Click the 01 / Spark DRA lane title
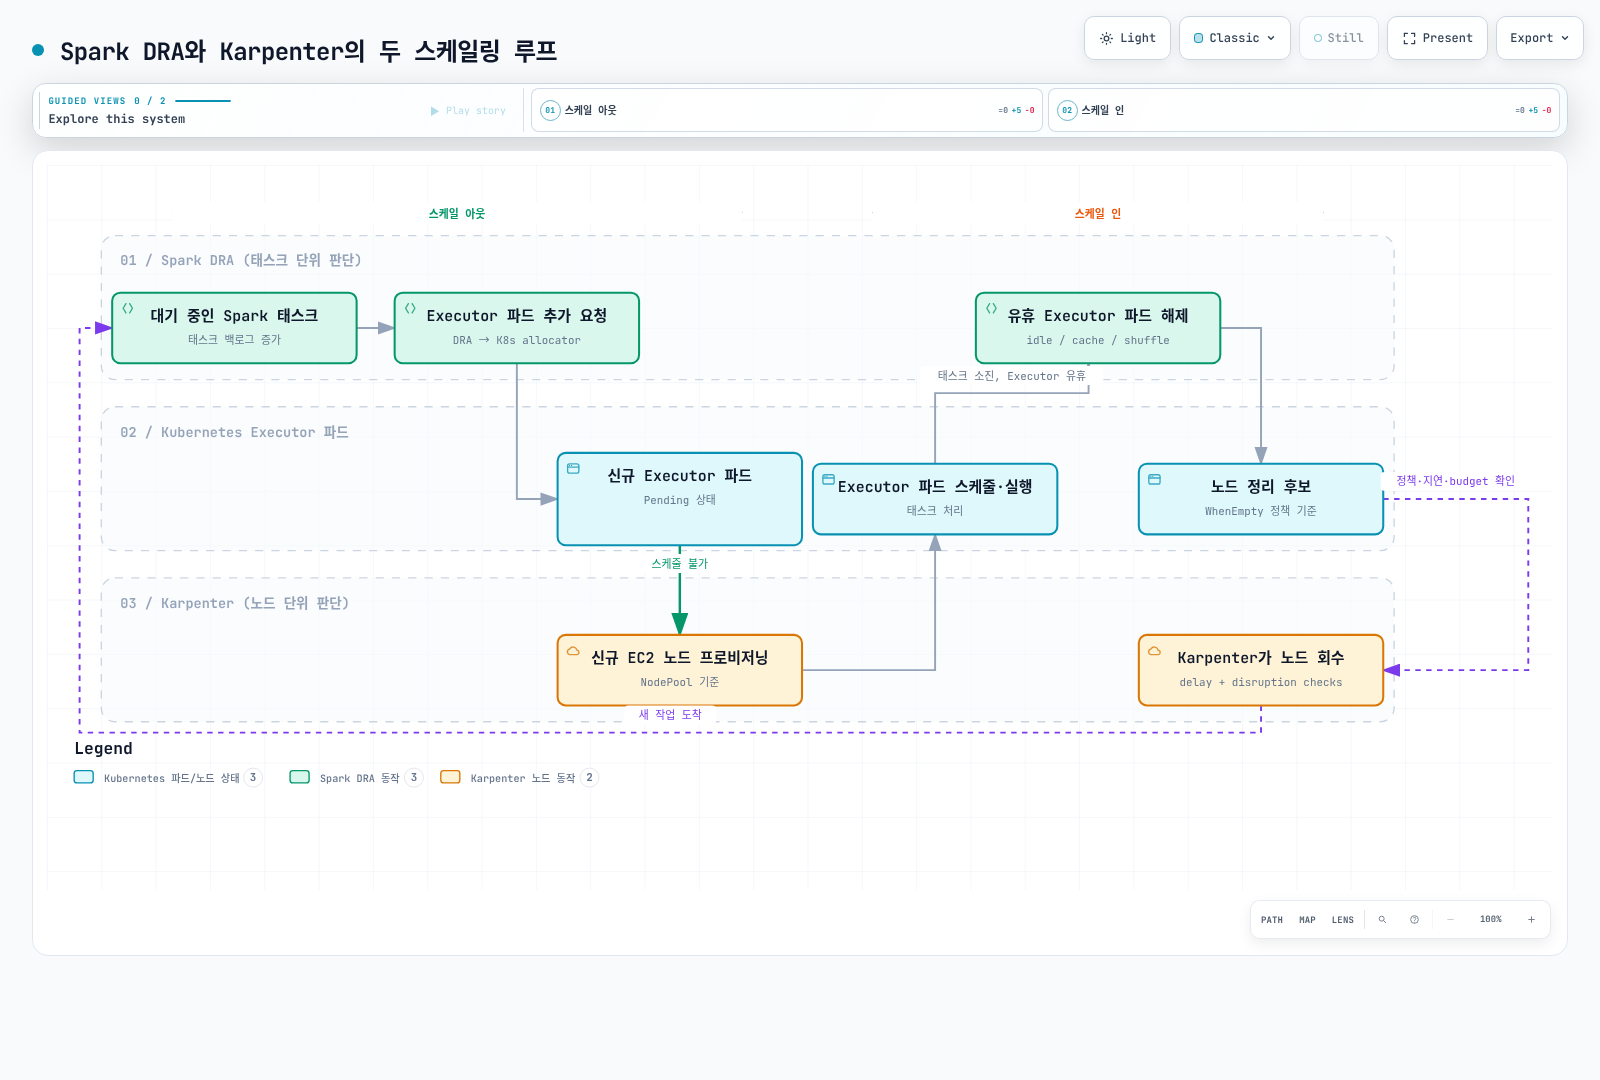 point(241,260)
